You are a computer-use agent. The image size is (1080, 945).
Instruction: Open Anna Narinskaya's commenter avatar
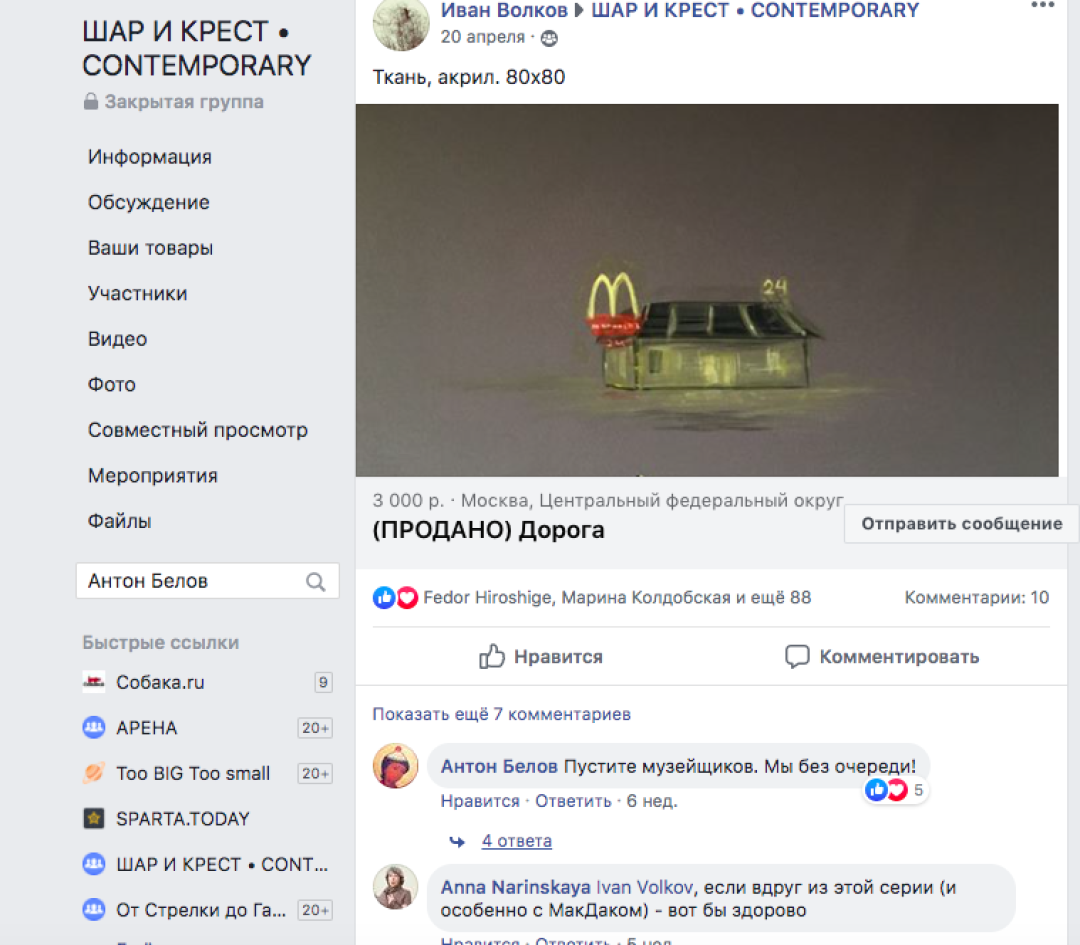tap(395, 887)
